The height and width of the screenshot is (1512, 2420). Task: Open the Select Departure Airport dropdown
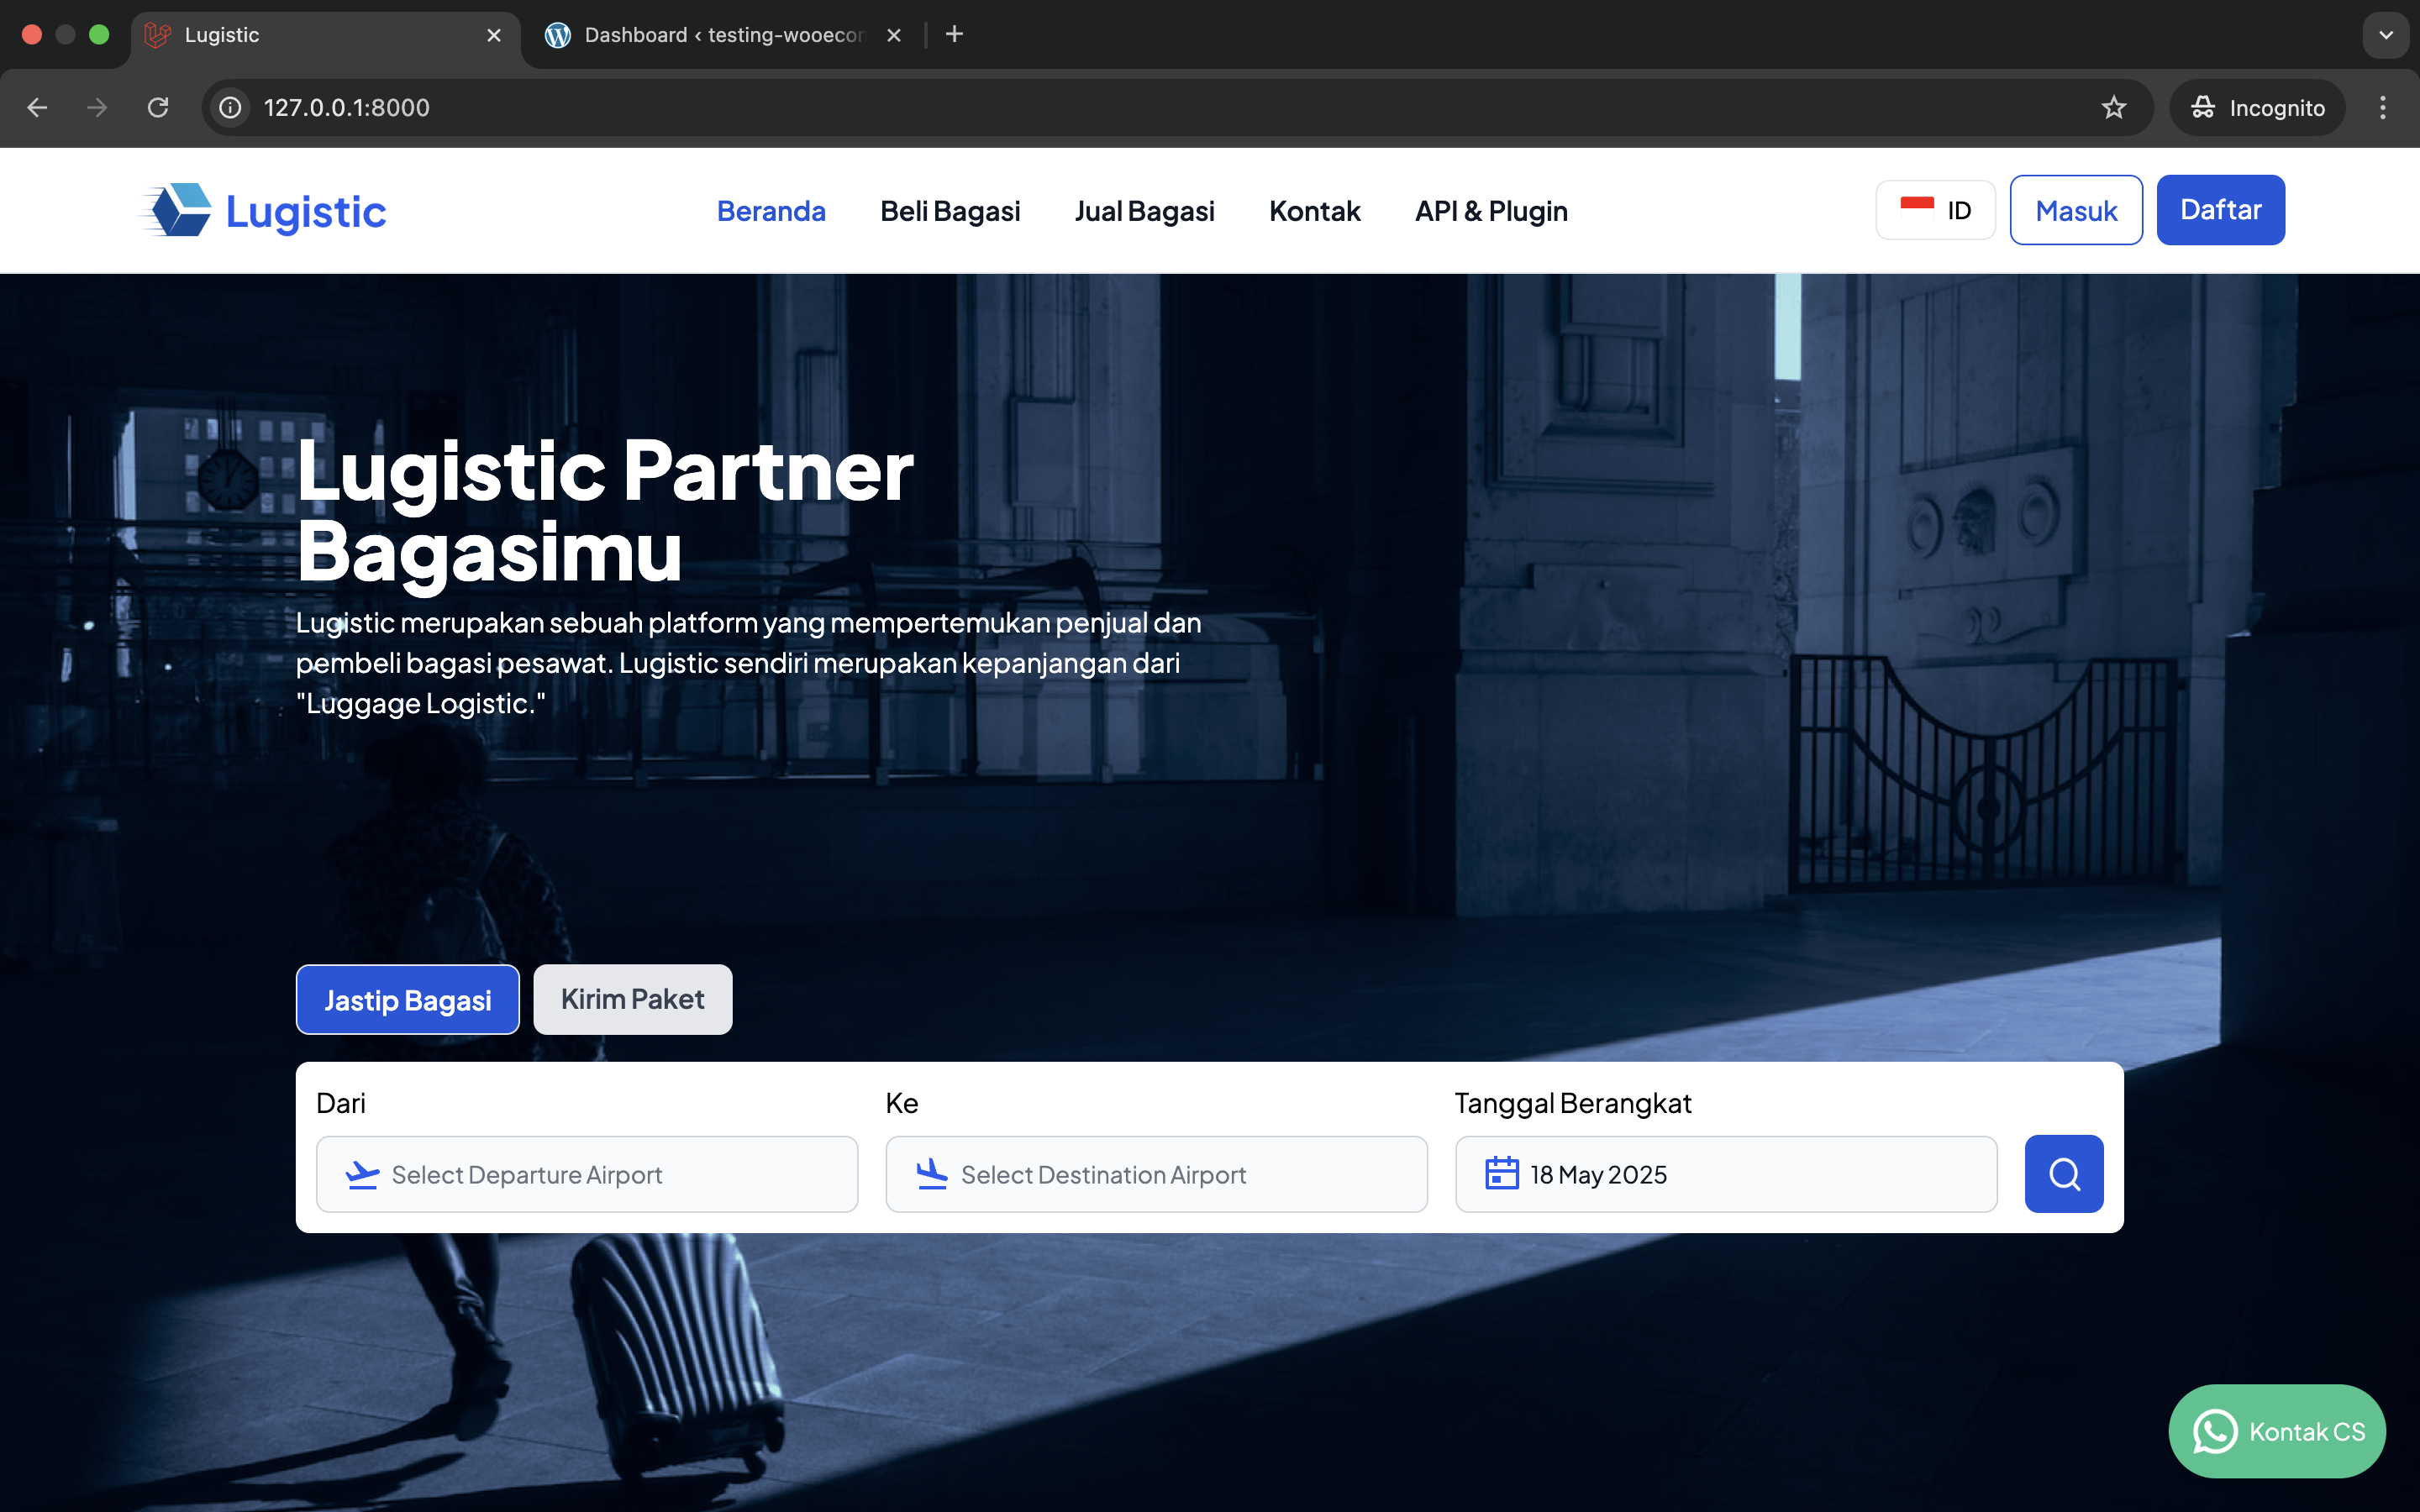[587, 1174]
